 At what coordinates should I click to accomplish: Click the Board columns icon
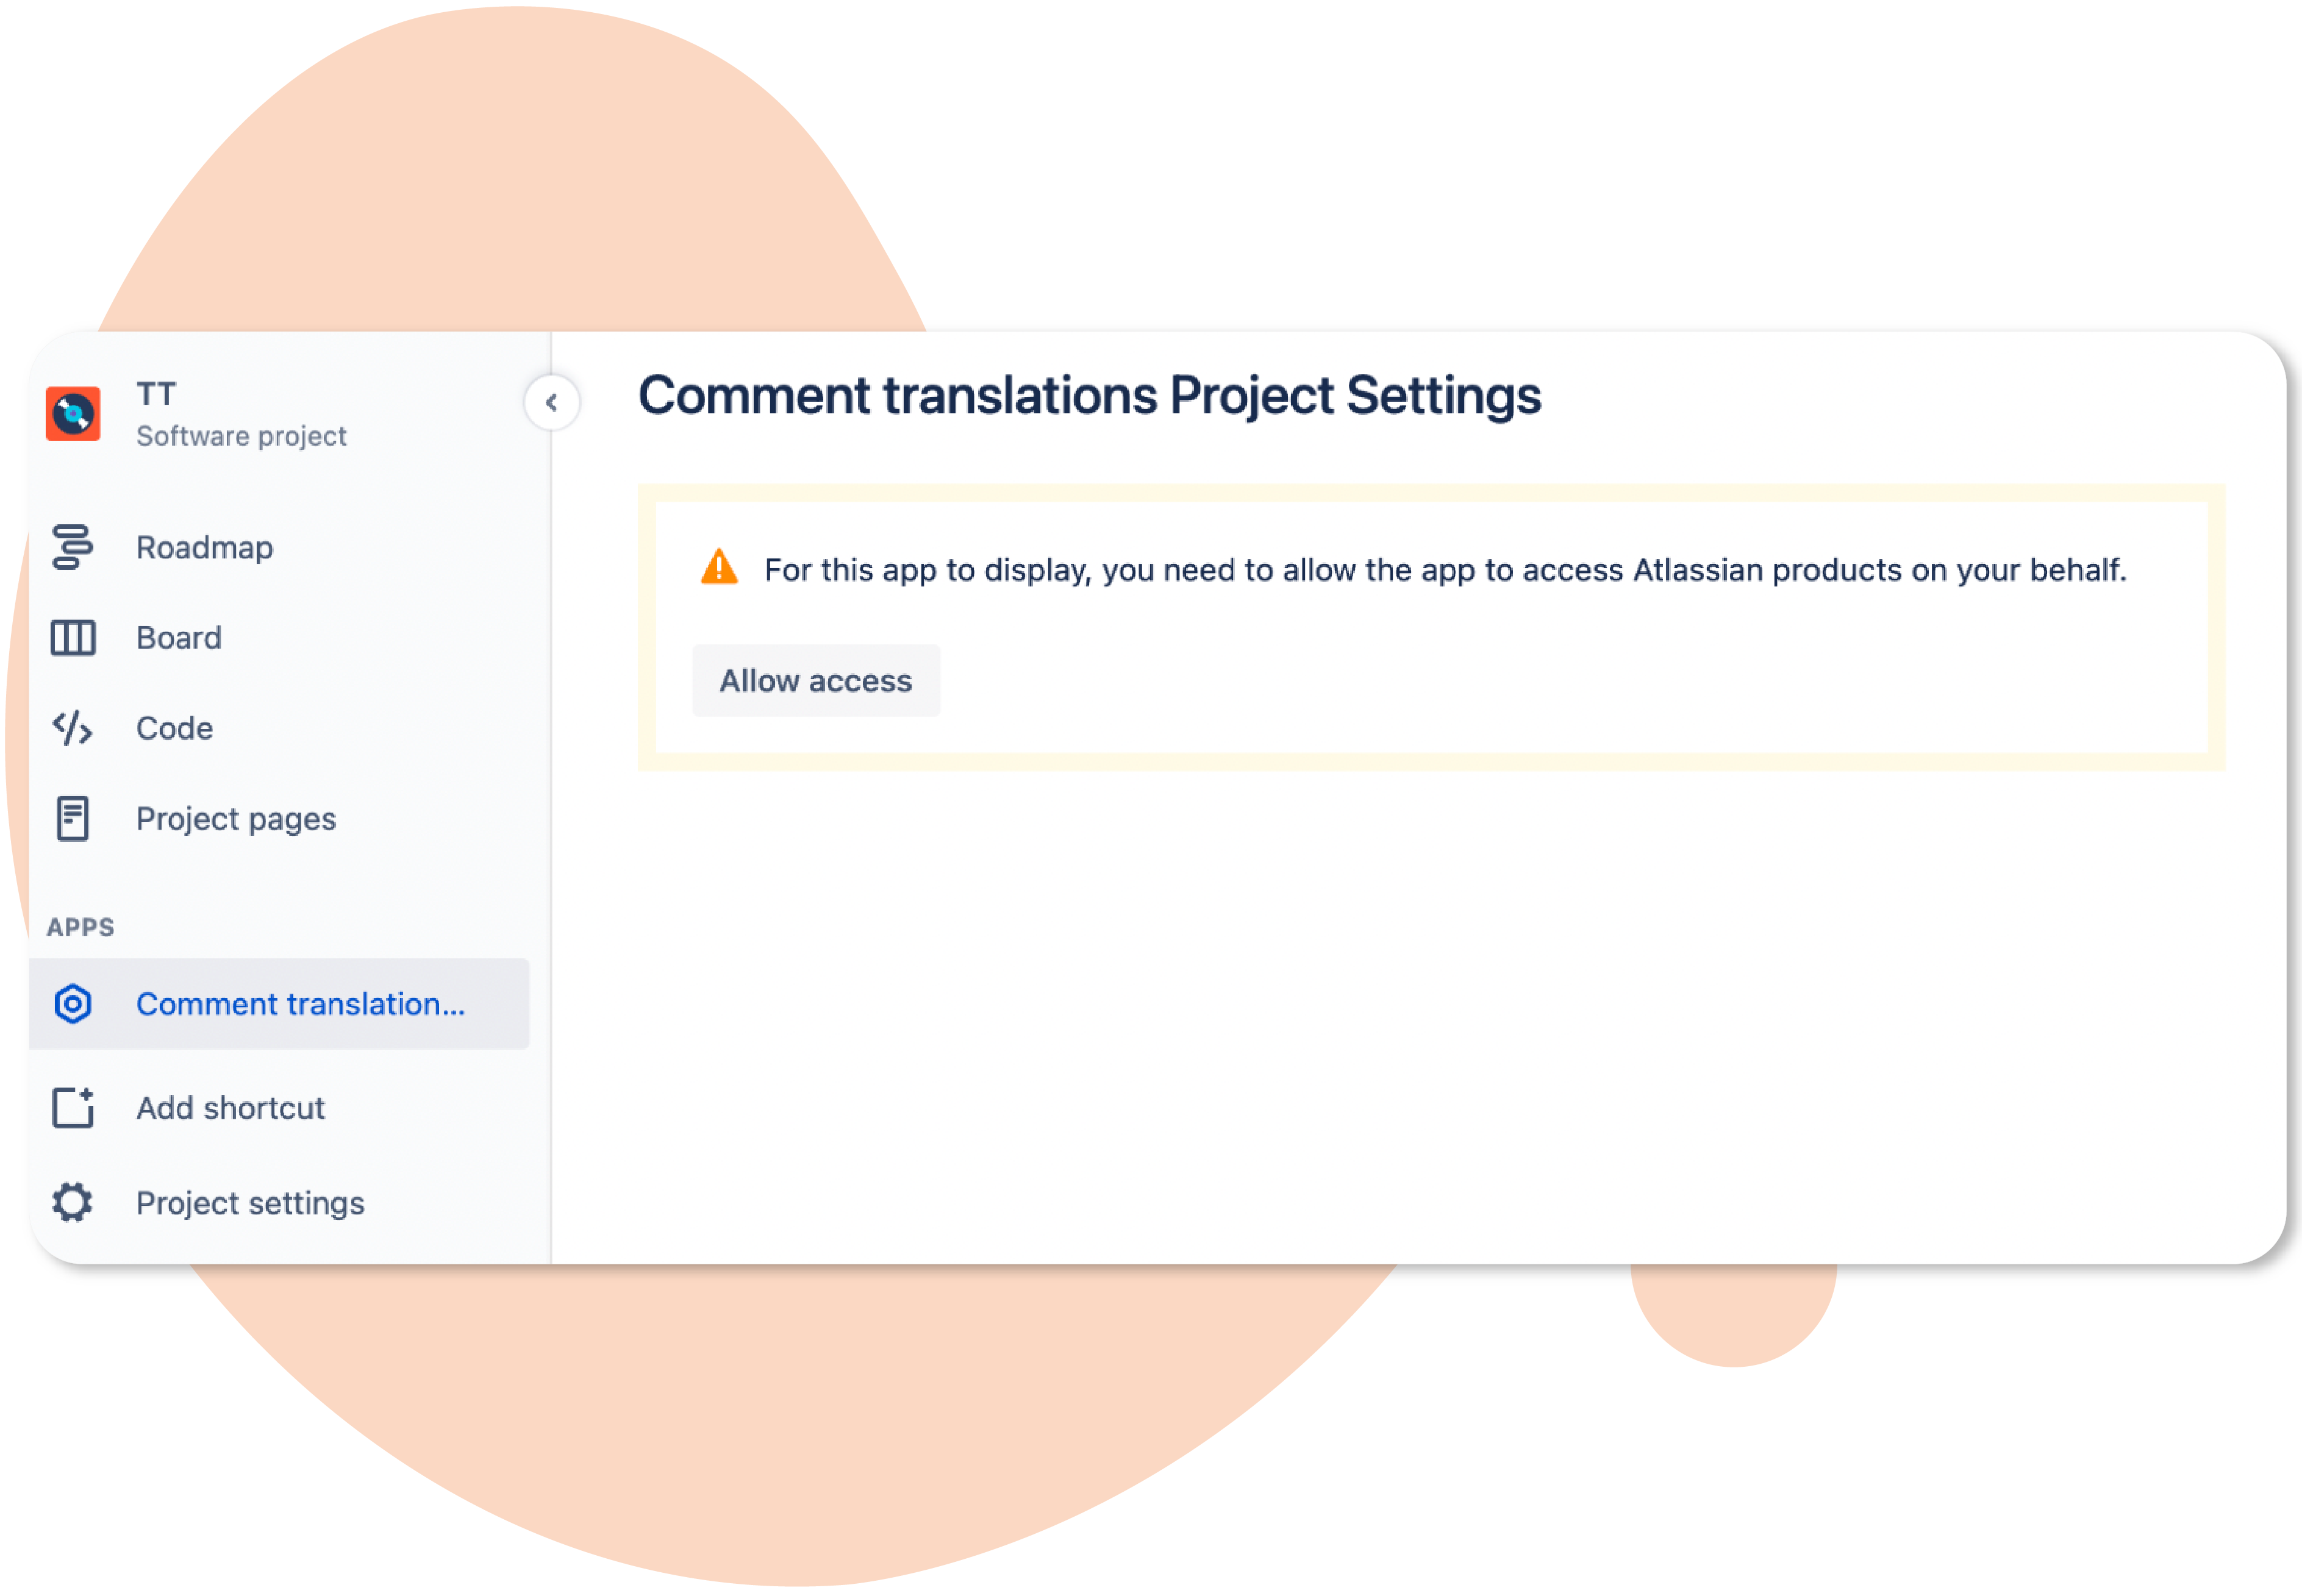73,638
